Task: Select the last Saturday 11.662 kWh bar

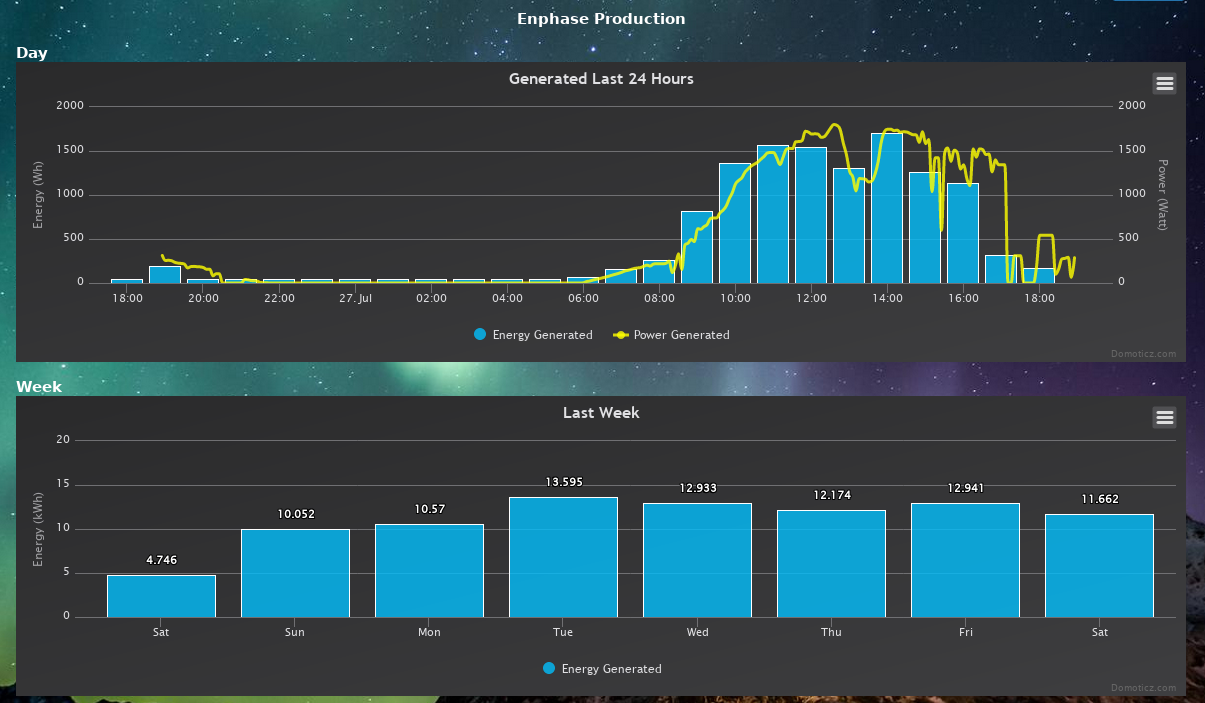Action: pyautogui.click(x=1099, y=566)
